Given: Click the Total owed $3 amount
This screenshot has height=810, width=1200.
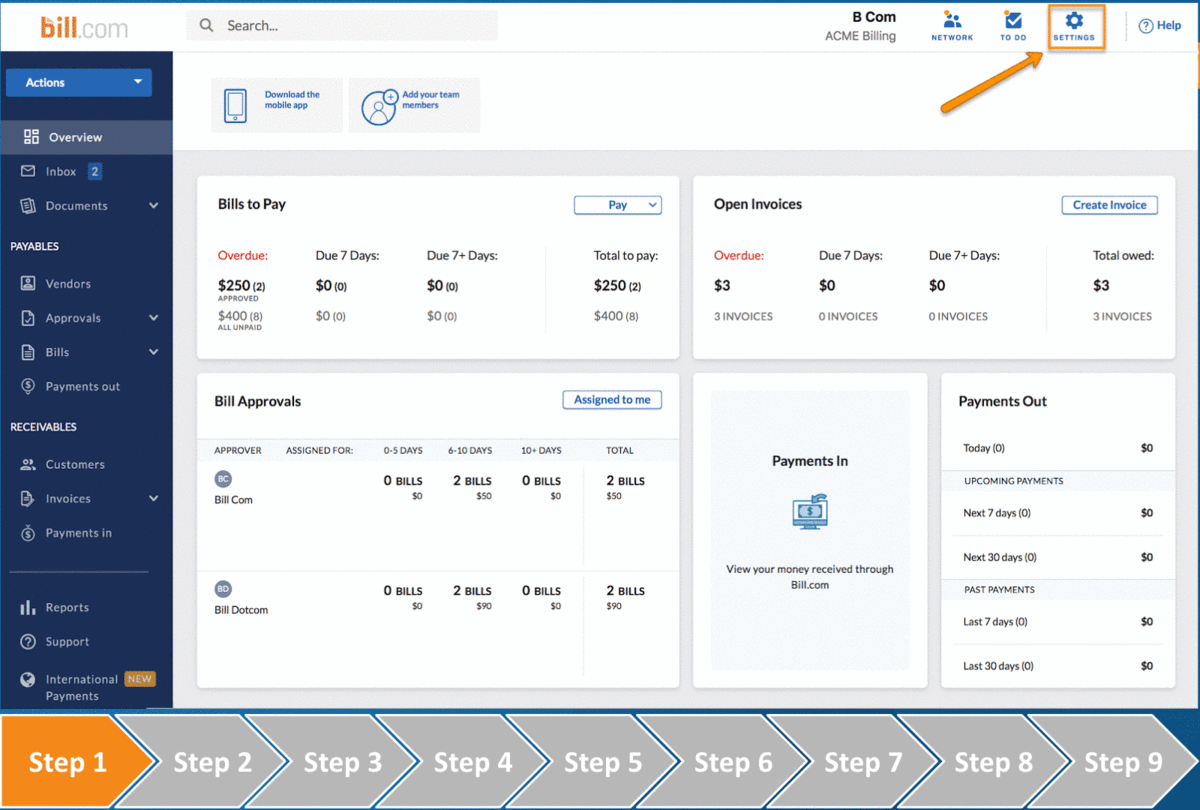Looking at the screenshot, I should tap(1101, 286).
